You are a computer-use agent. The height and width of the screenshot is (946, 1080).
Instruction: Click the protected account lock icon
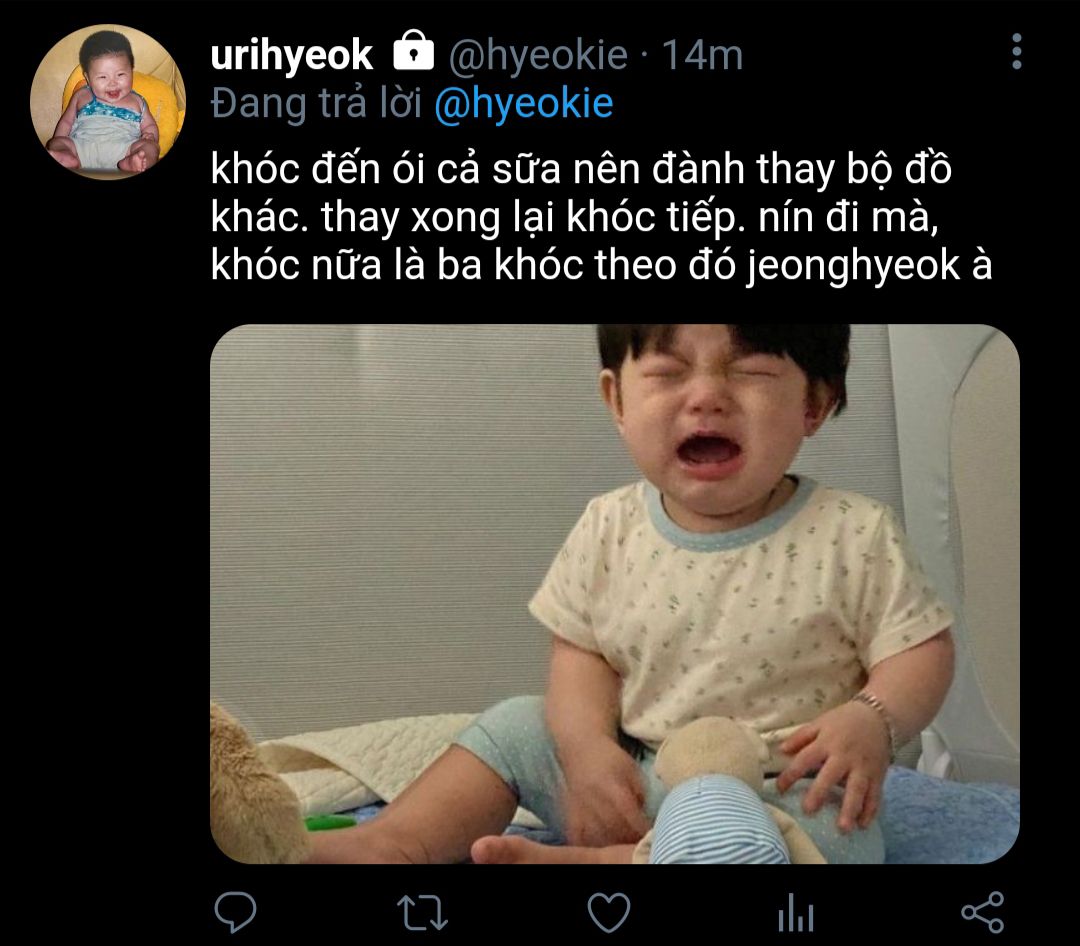(413, 52)
